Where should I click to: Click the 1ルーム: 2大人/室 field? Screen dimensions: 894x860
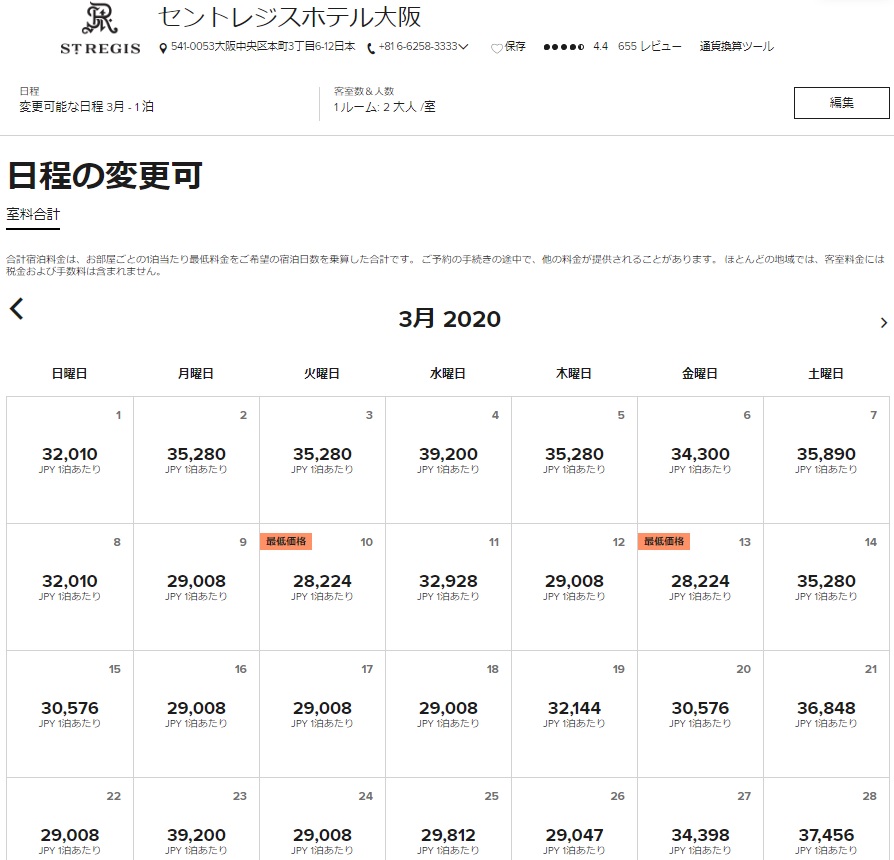(x=385, y=107)
